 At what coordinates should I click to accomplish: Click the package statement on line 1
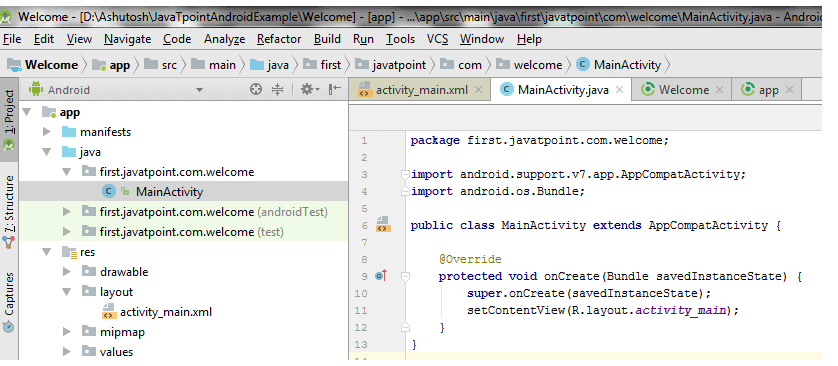point(540,141)
